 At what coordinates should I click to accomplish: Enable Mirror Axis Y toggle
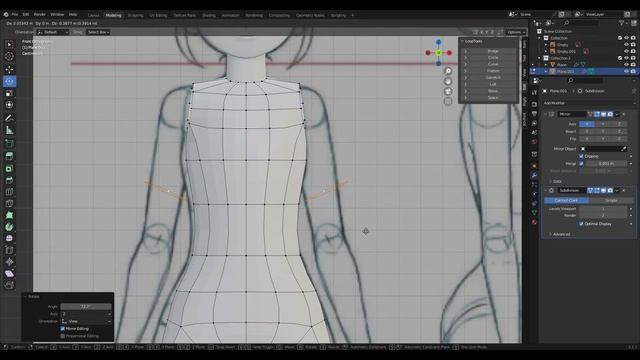603,124
